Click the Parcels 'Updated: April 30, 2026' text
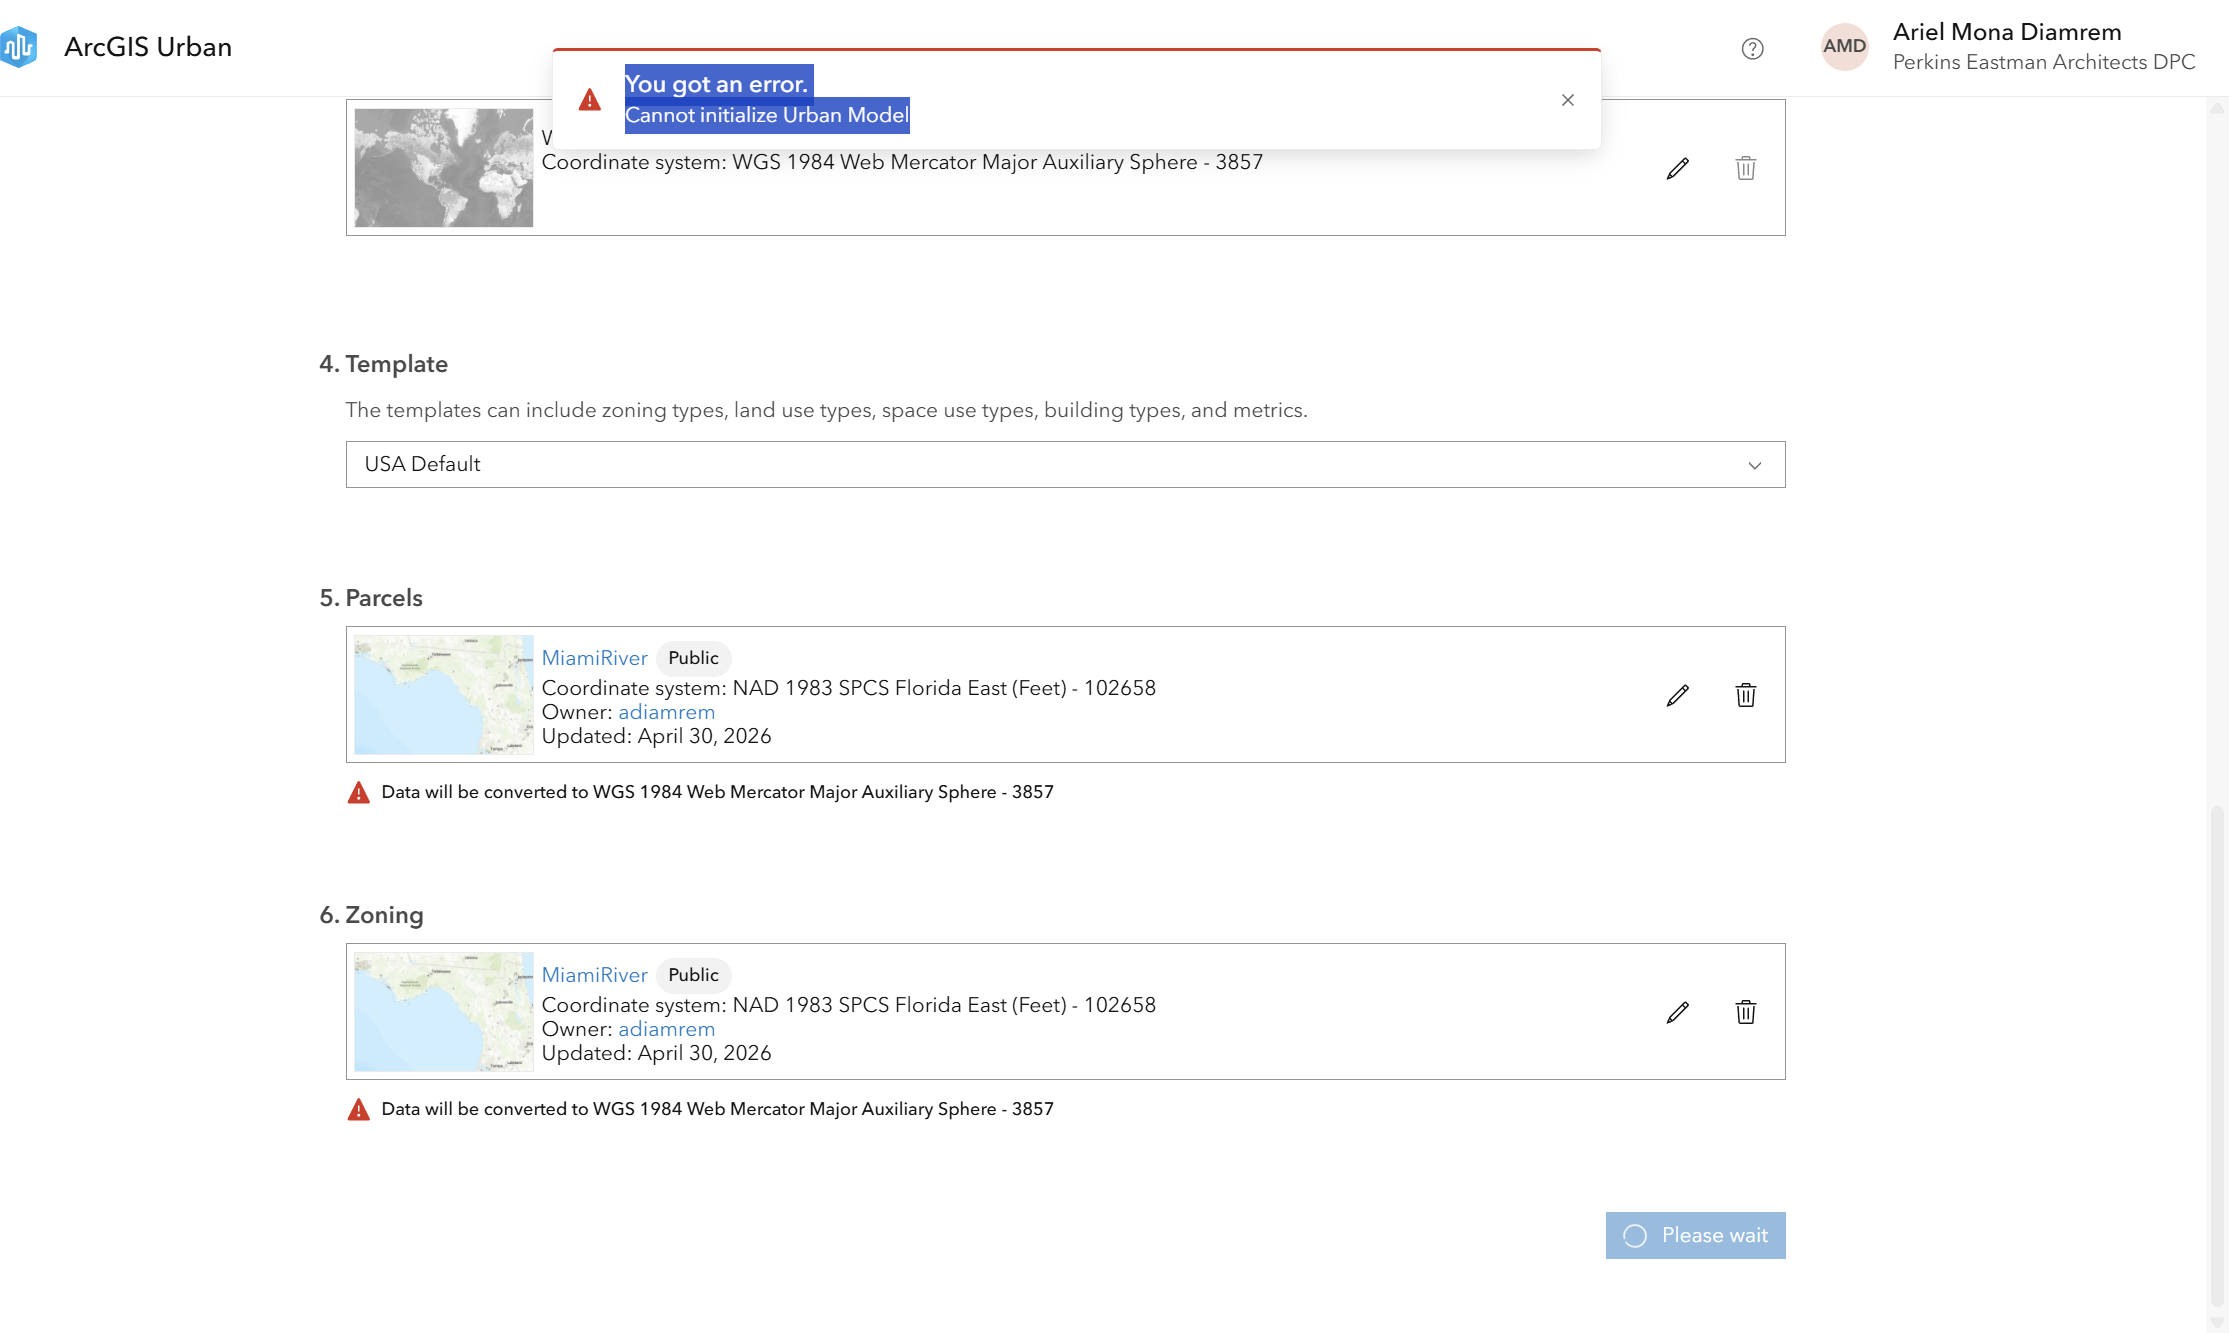This screenshot has height=1333, width=2229. pyautogui.click(x=656, y=736)
